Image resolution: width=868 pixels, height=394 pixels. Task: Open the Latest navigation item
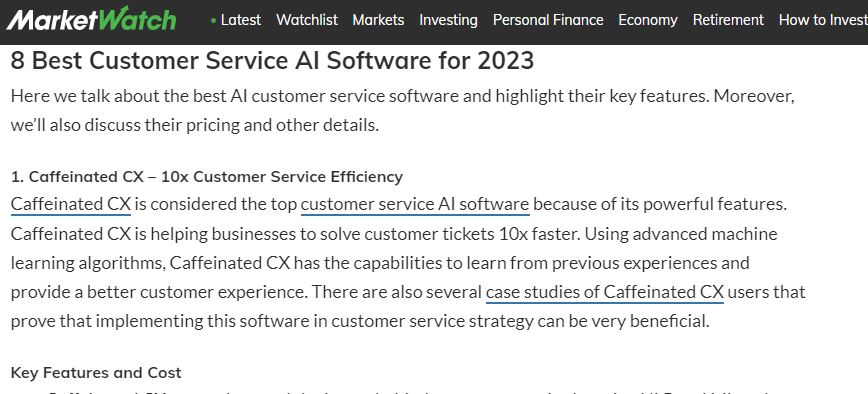[241, 20]
